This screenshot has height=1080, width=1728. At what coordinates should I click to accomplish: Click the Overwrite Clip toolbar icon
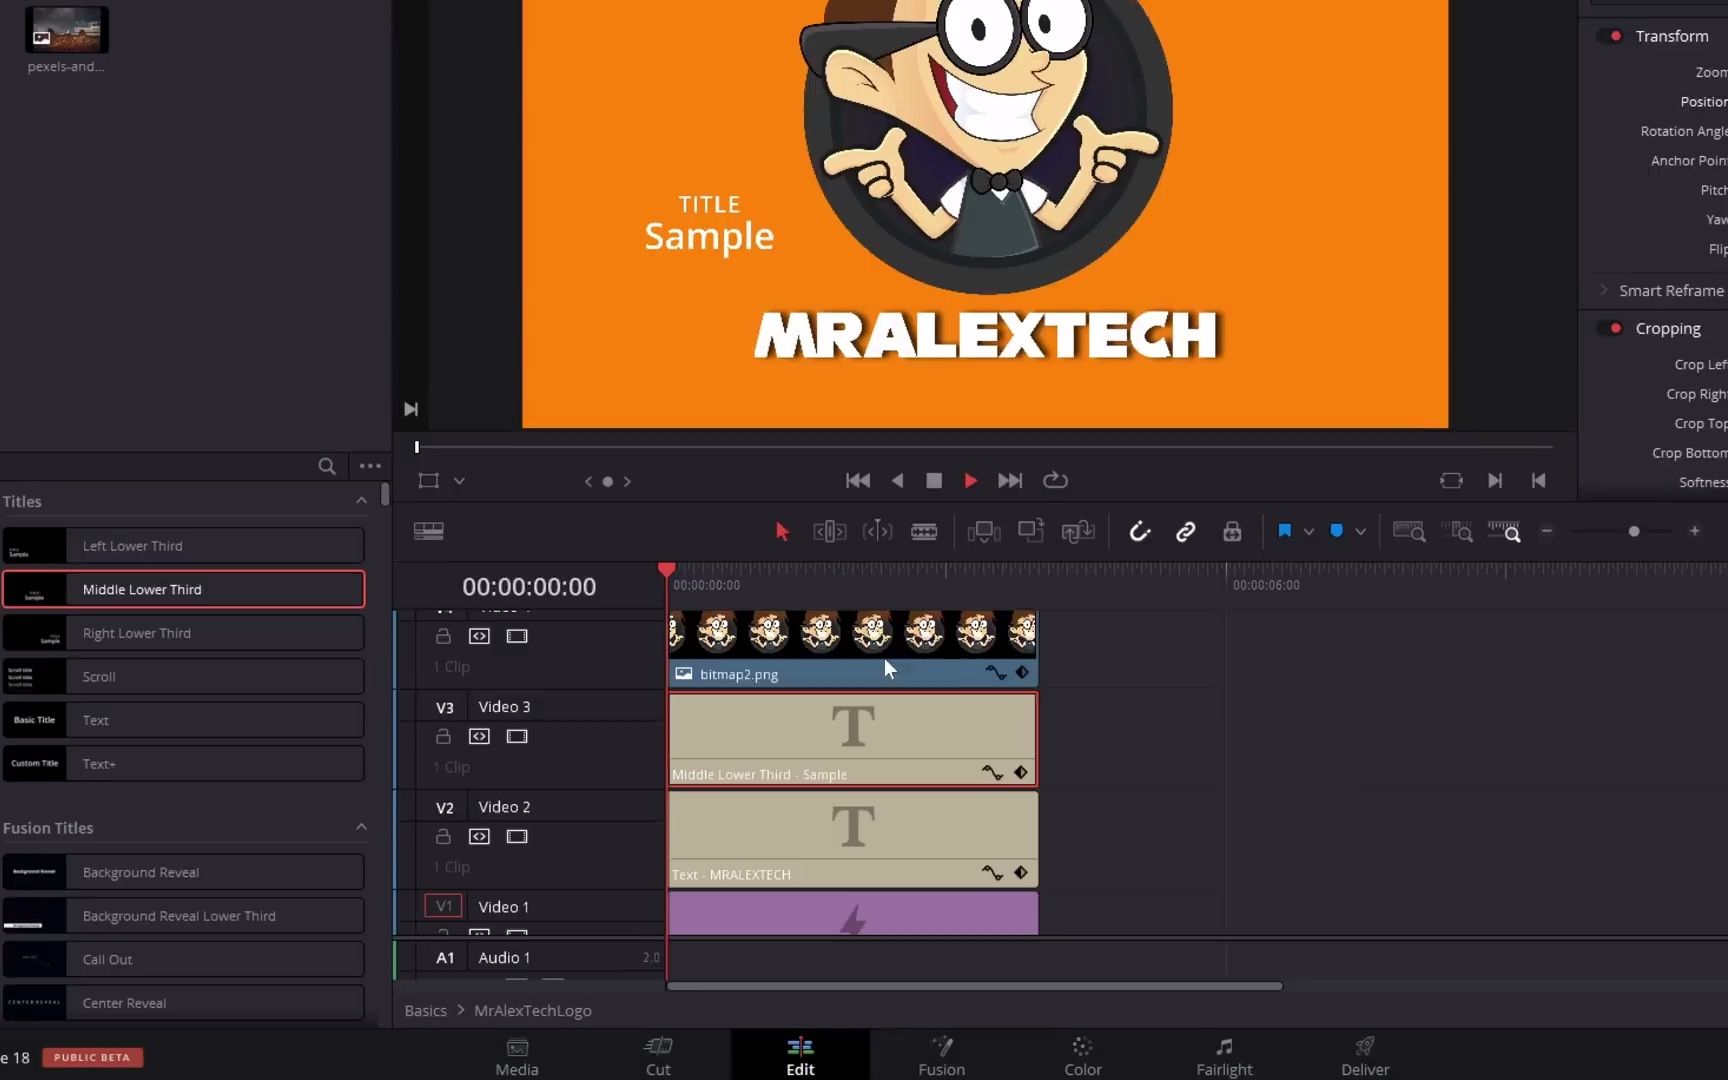pos(1031,531)
